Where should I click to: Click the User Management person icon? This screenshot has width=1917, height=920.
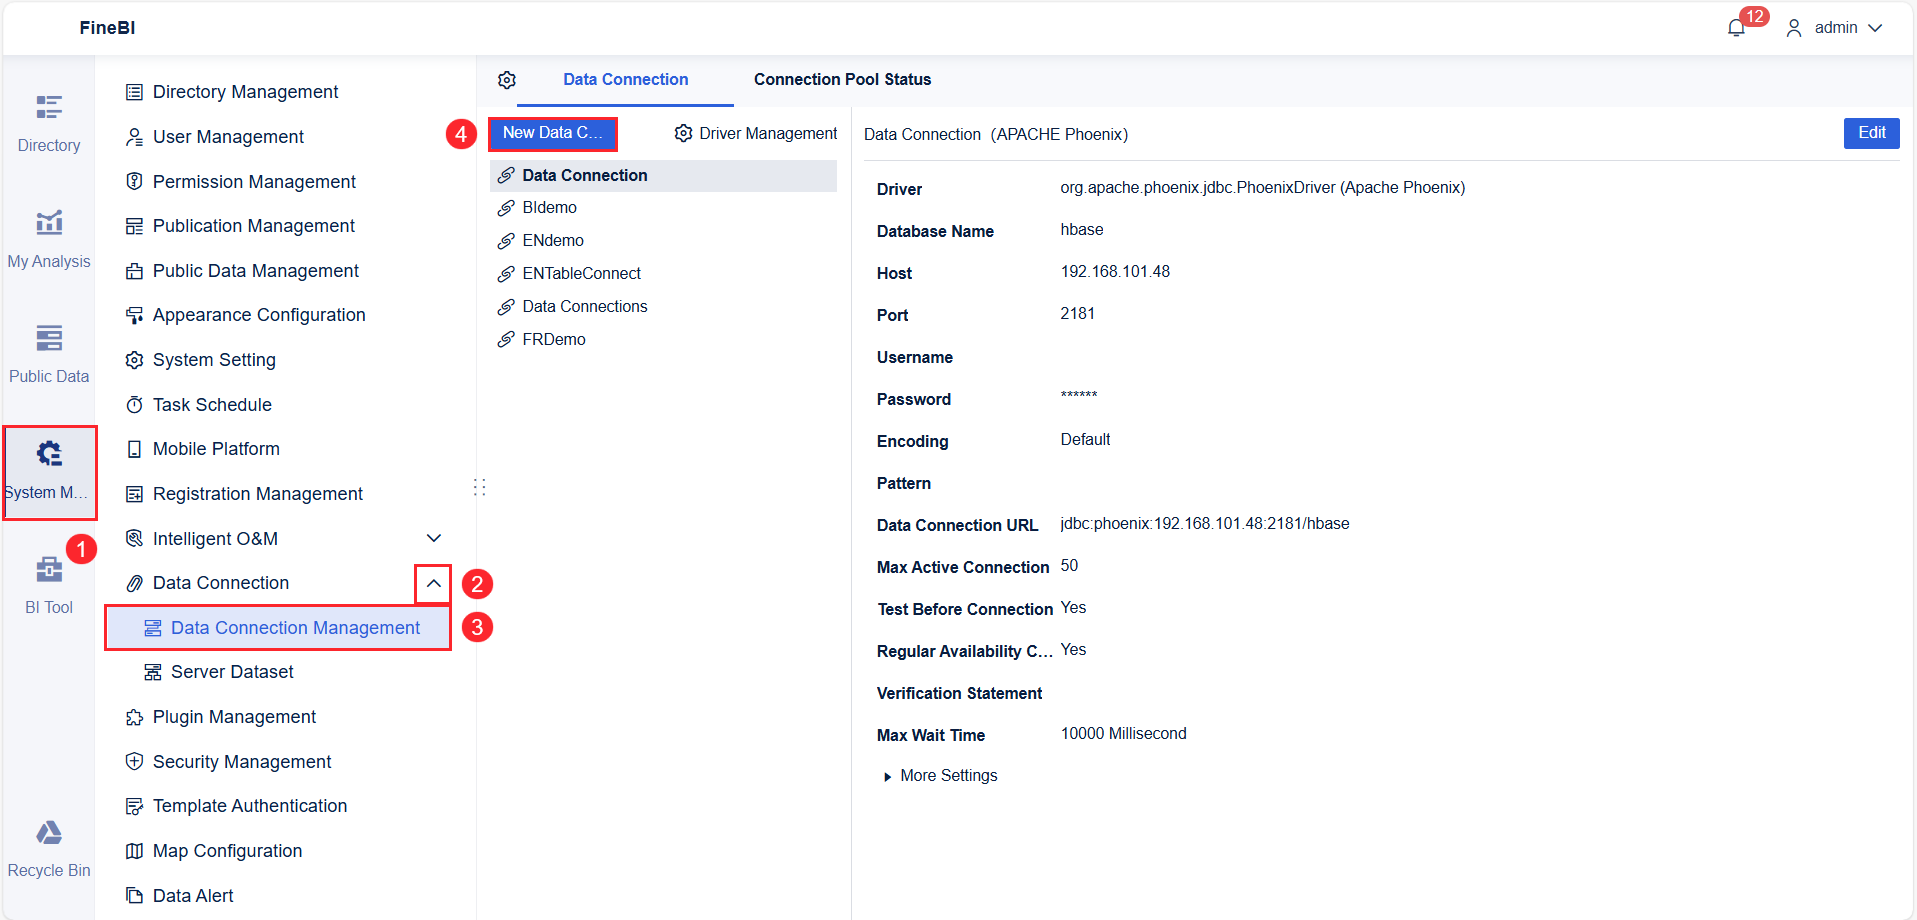click(134, 137)
